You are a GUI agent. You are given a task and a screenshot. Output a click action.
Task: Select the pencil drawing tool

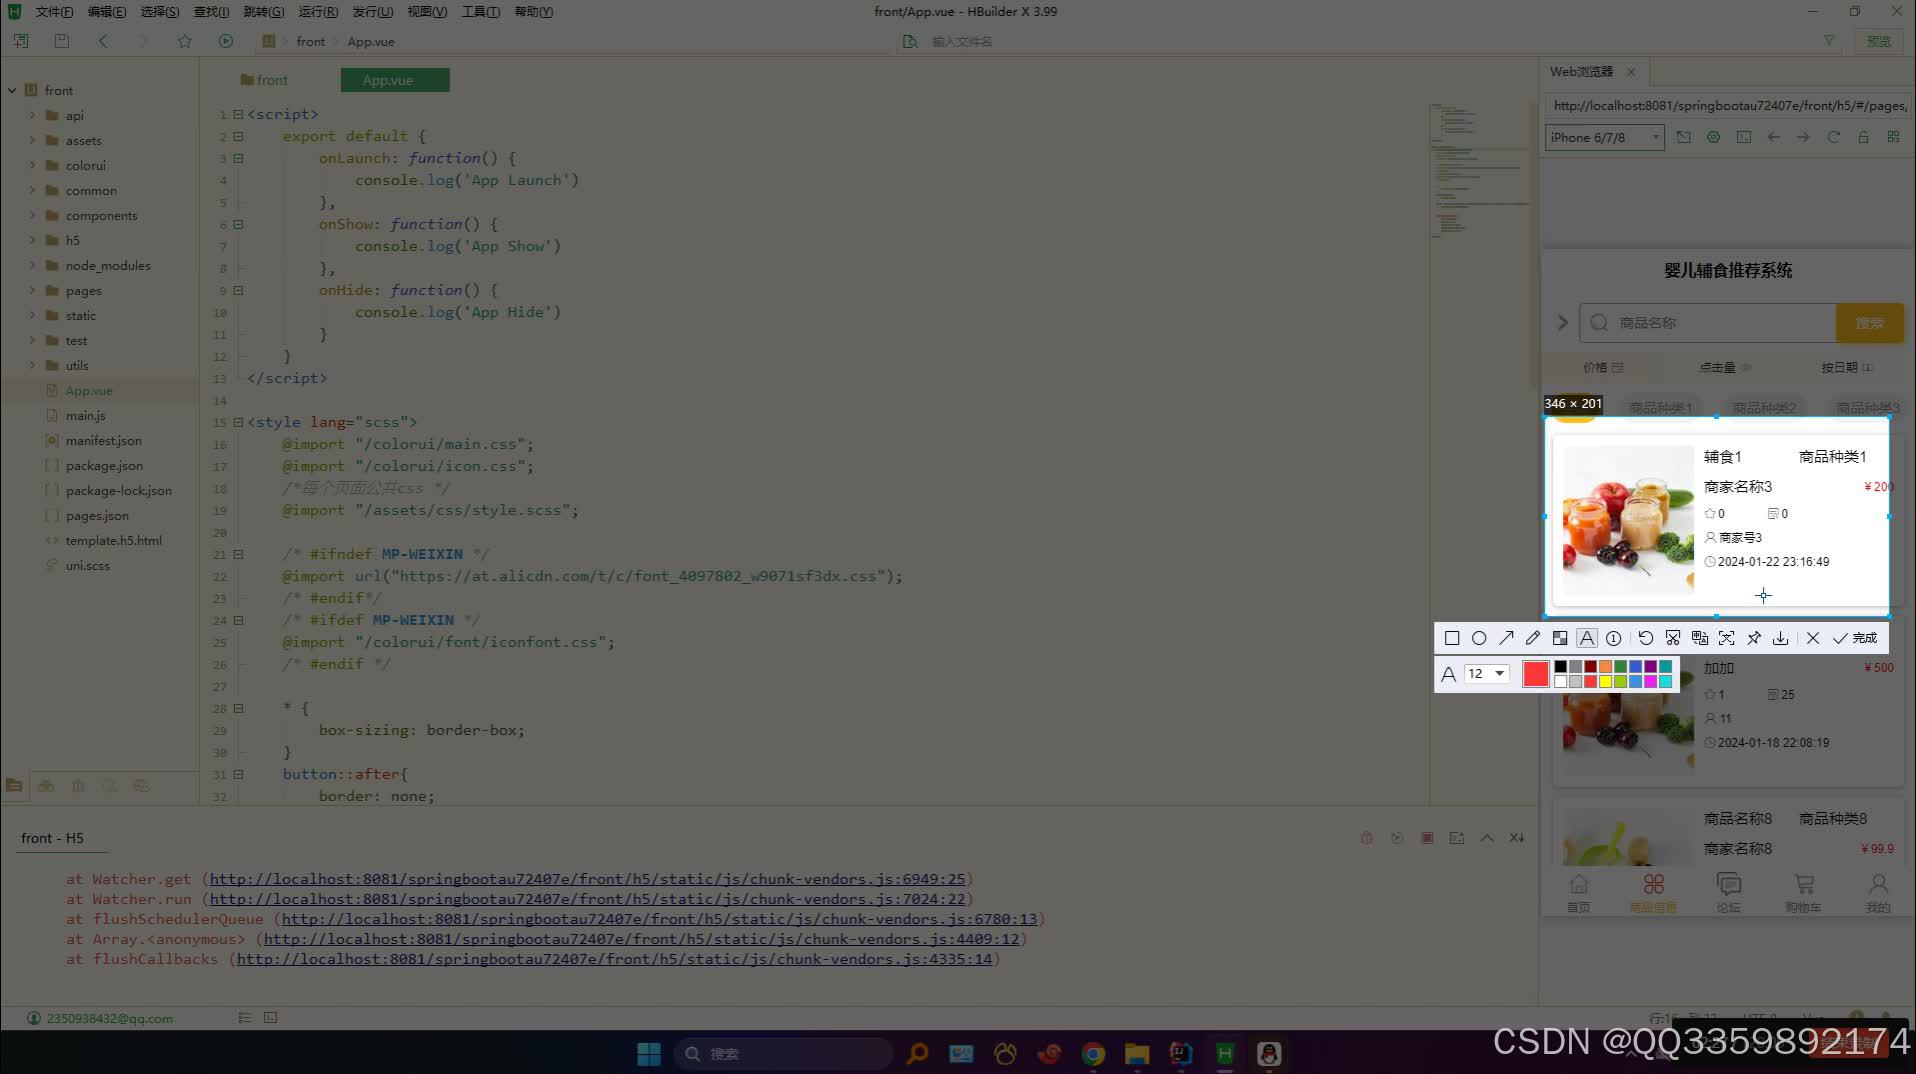(1533, 638)
